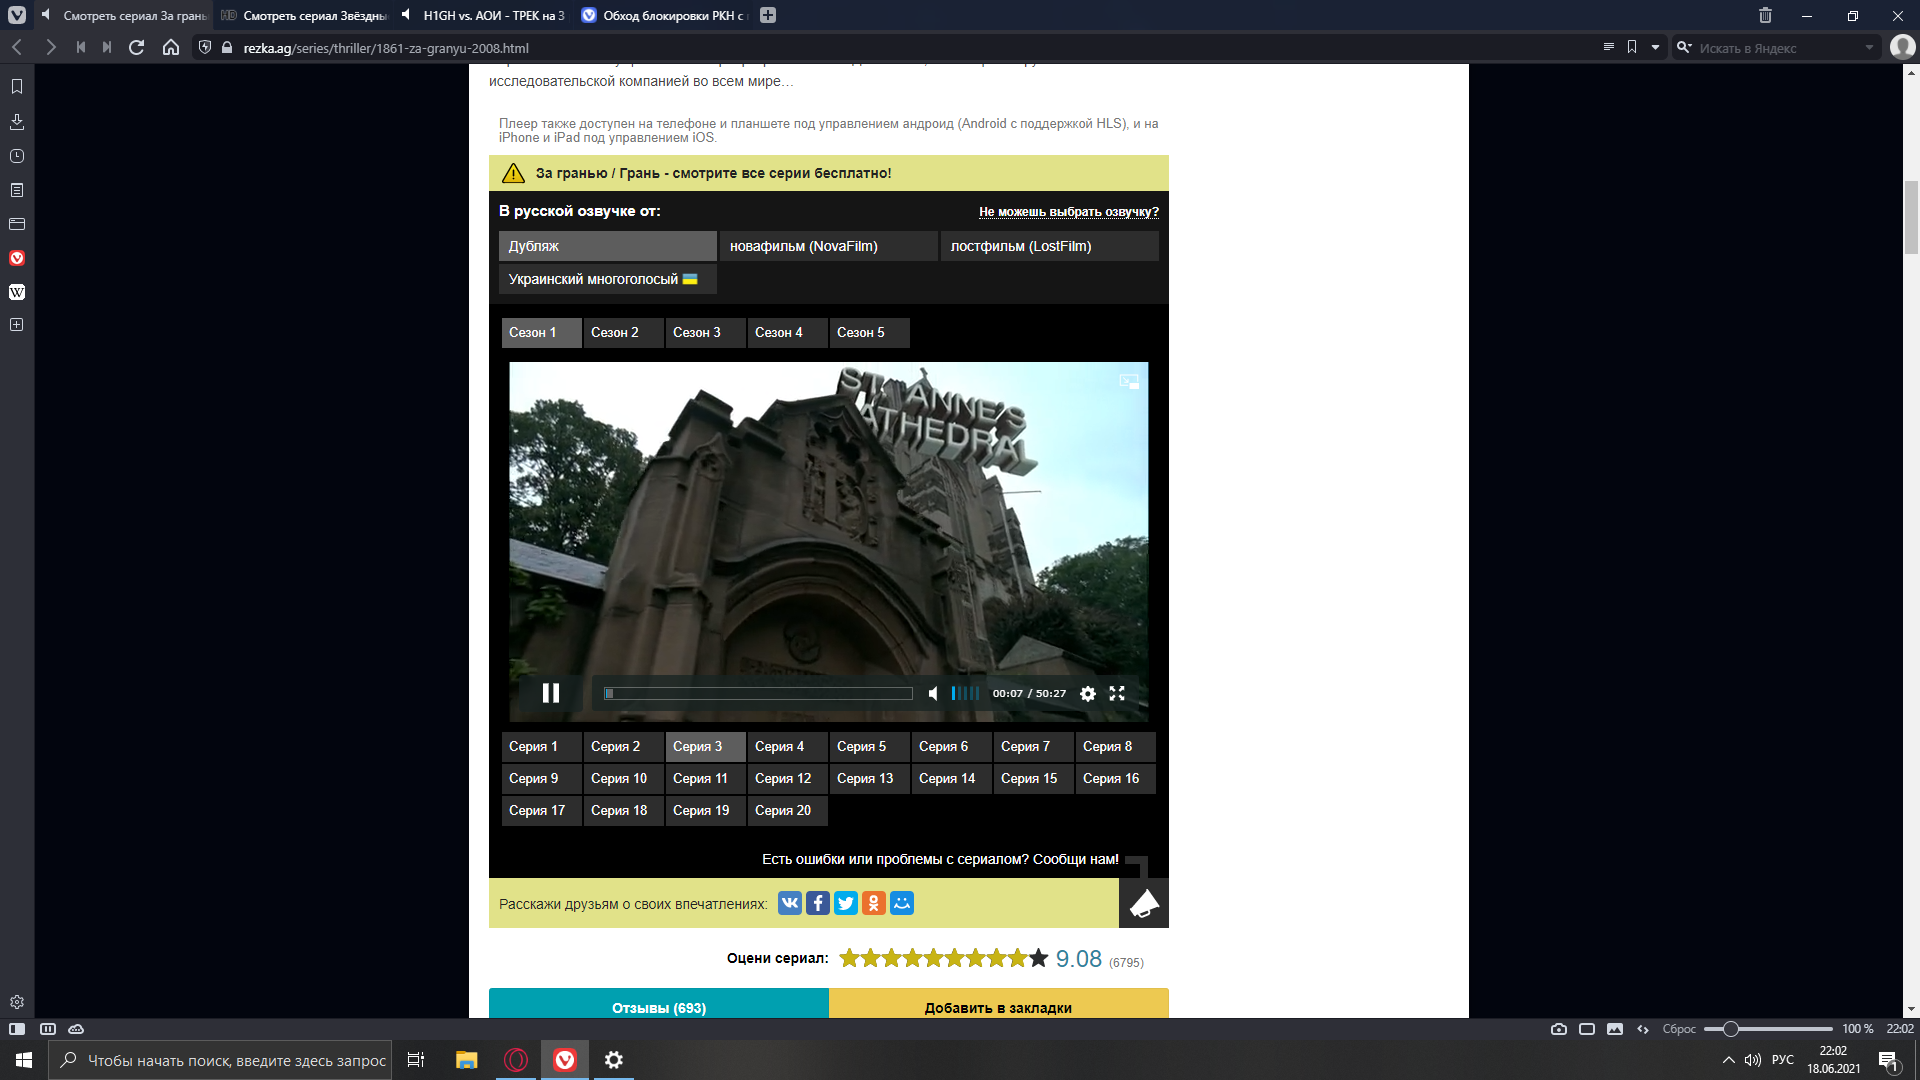
Task: Add a new web panel
Action: point(17,325)
